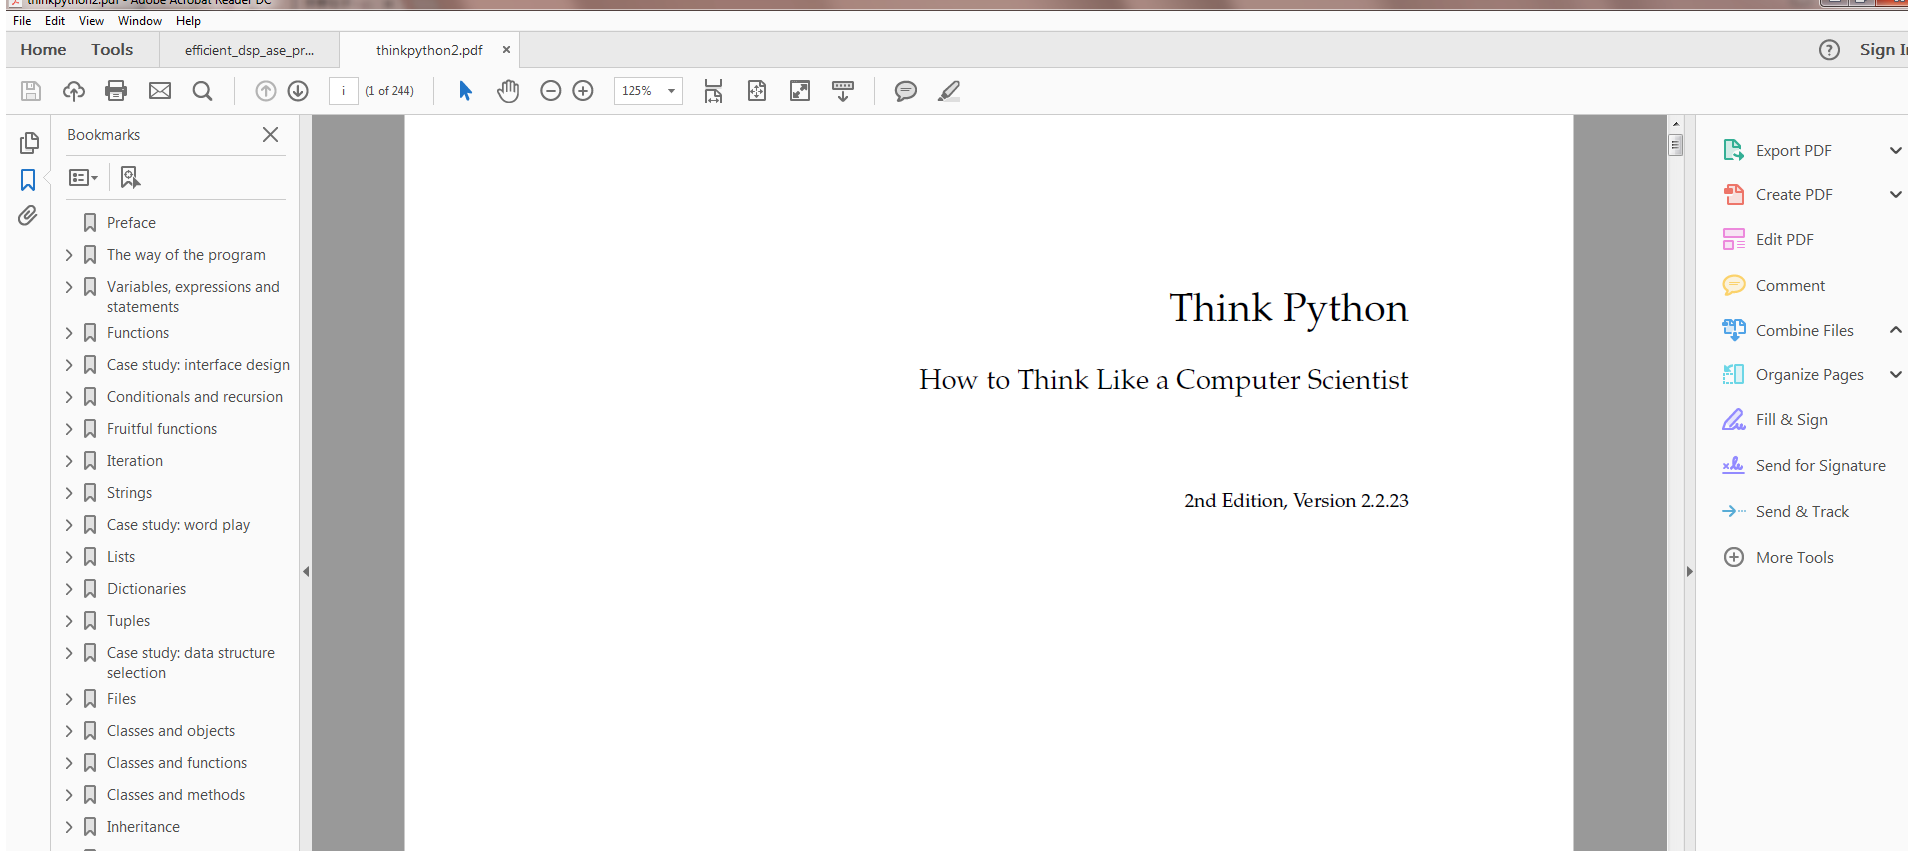Expand Organize Pages options
This screenshot has height=851, width=1908.
click(1895, 374)
